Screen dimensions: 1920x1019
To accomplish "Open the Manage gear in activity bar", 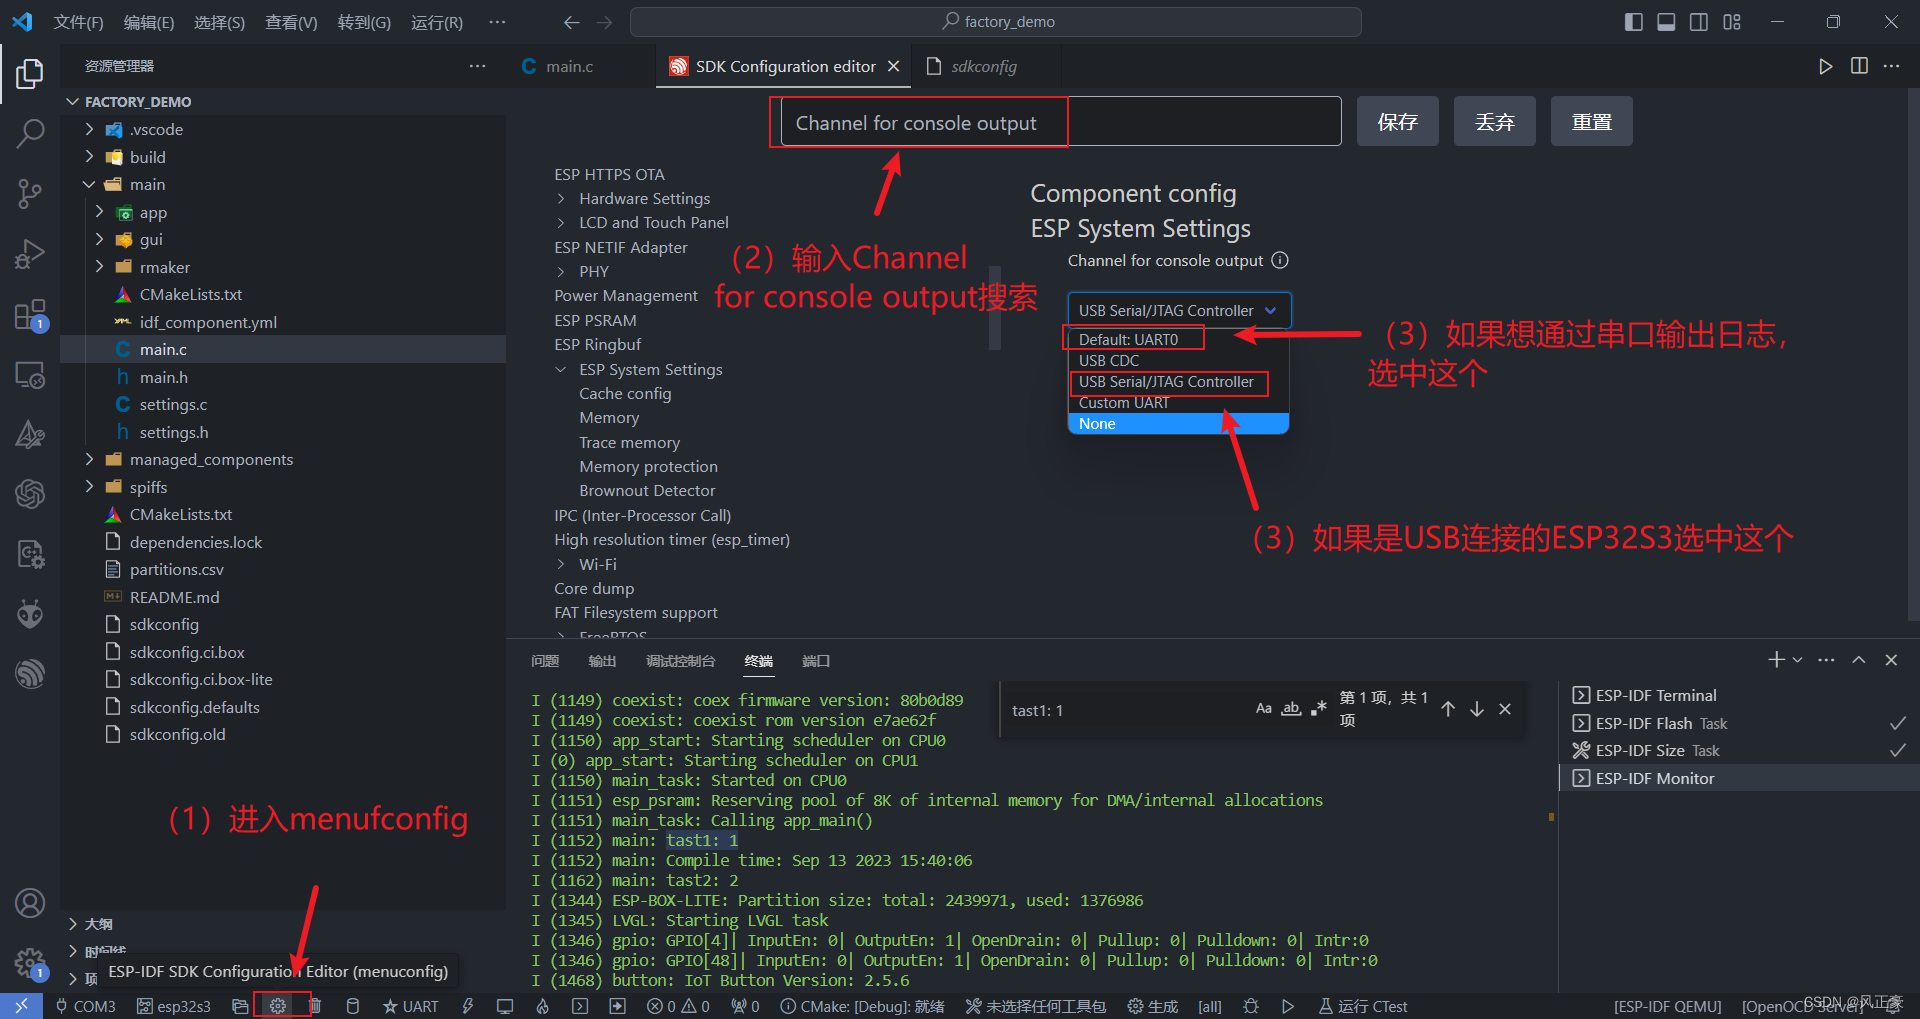I will pyautogui.click(x=30, y=963).
